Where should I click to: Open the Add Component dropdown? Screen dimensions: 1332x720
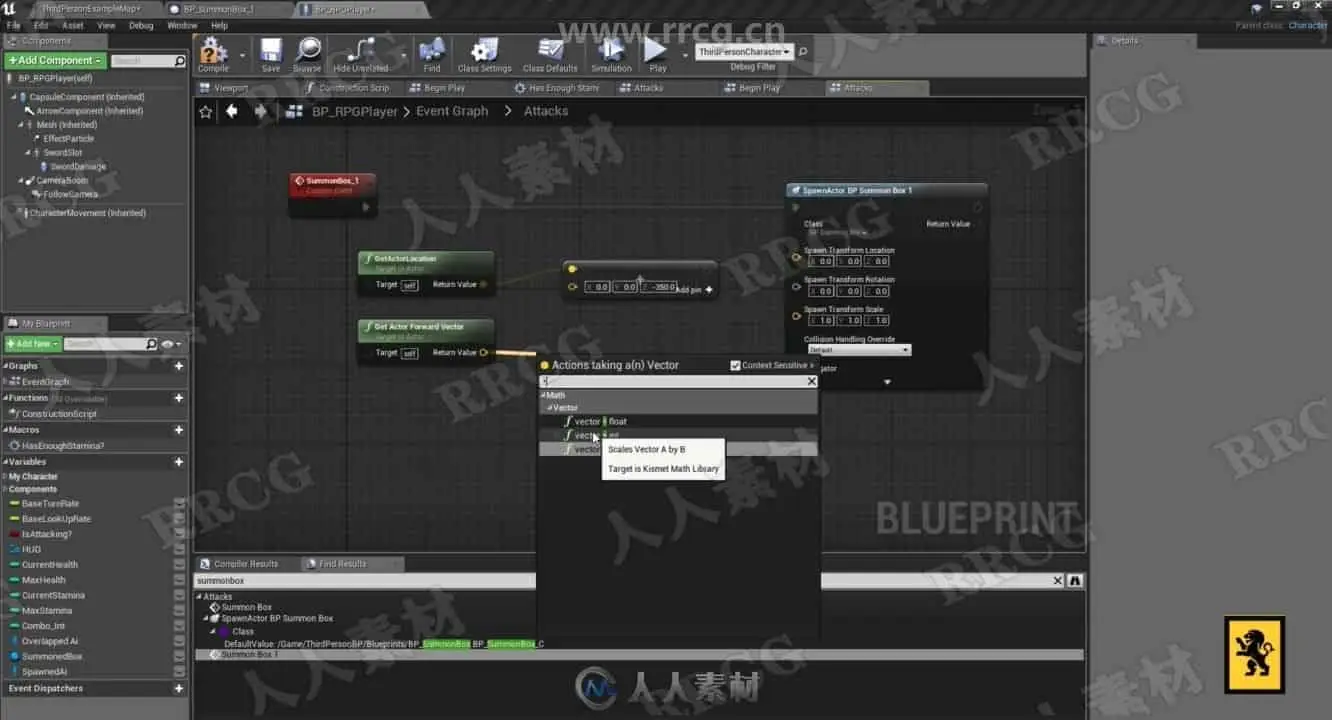(56, 61)
